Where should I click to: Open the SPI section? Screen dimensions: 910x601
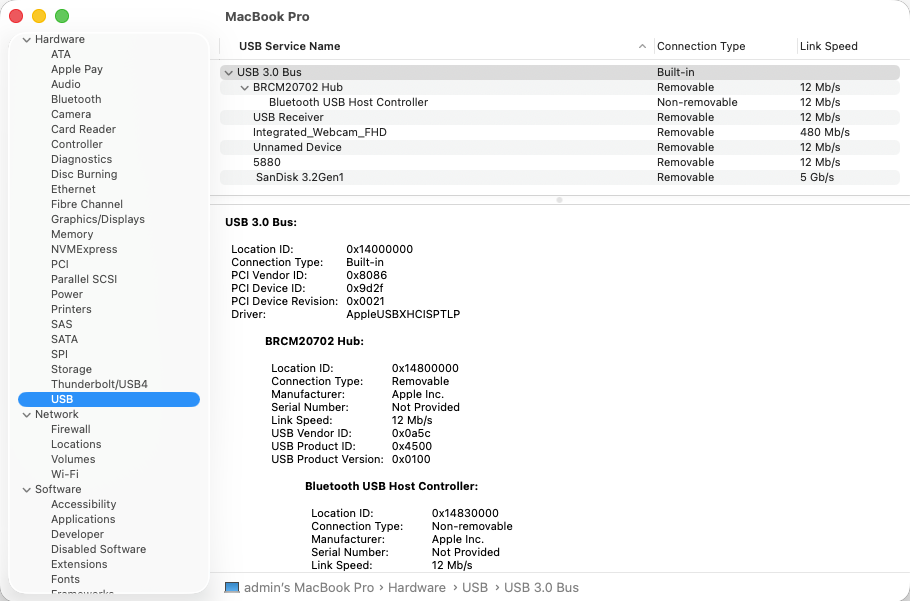click(59, 354)
